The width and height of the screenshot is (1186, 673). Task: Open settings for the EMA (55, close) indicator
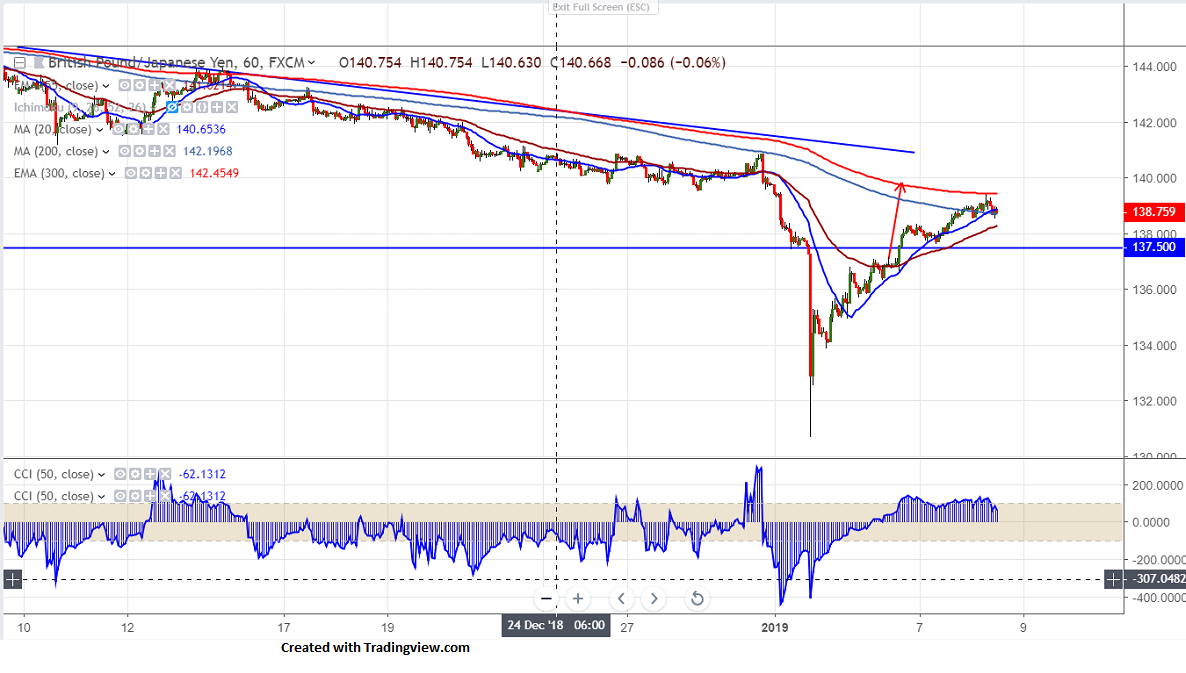pyautogui.click(x=140, y=85)
